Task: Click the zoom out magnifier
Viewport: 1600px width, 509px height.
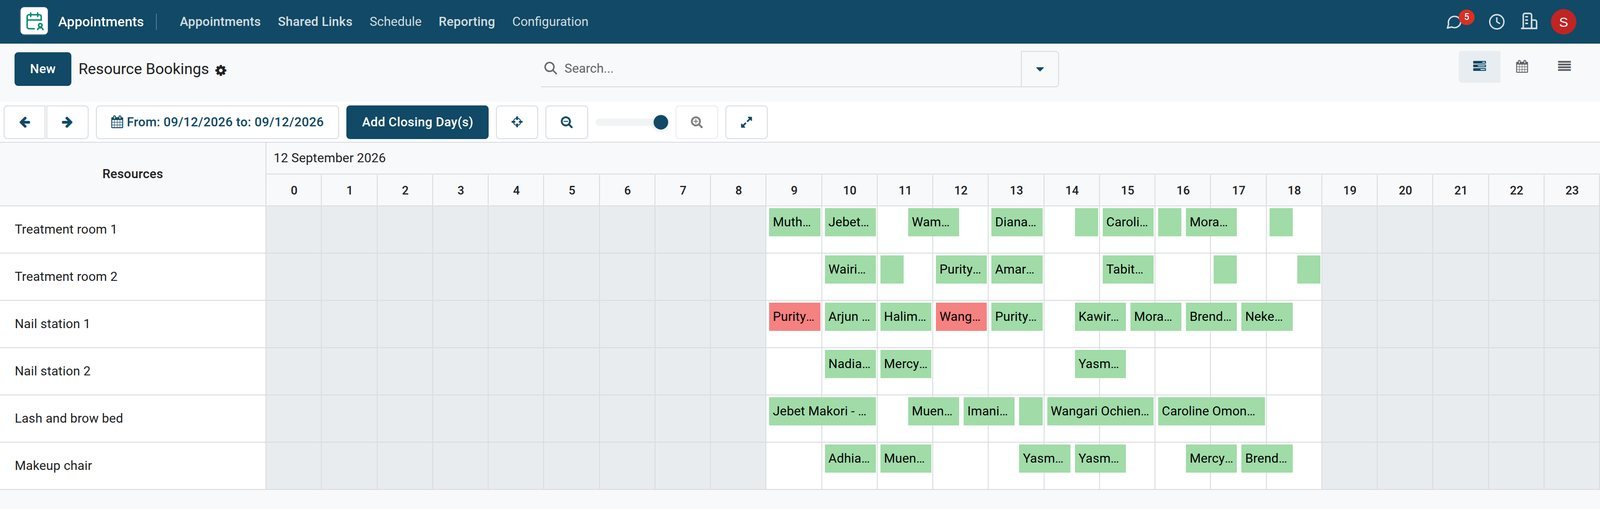Action: click(x=567, y=122)
